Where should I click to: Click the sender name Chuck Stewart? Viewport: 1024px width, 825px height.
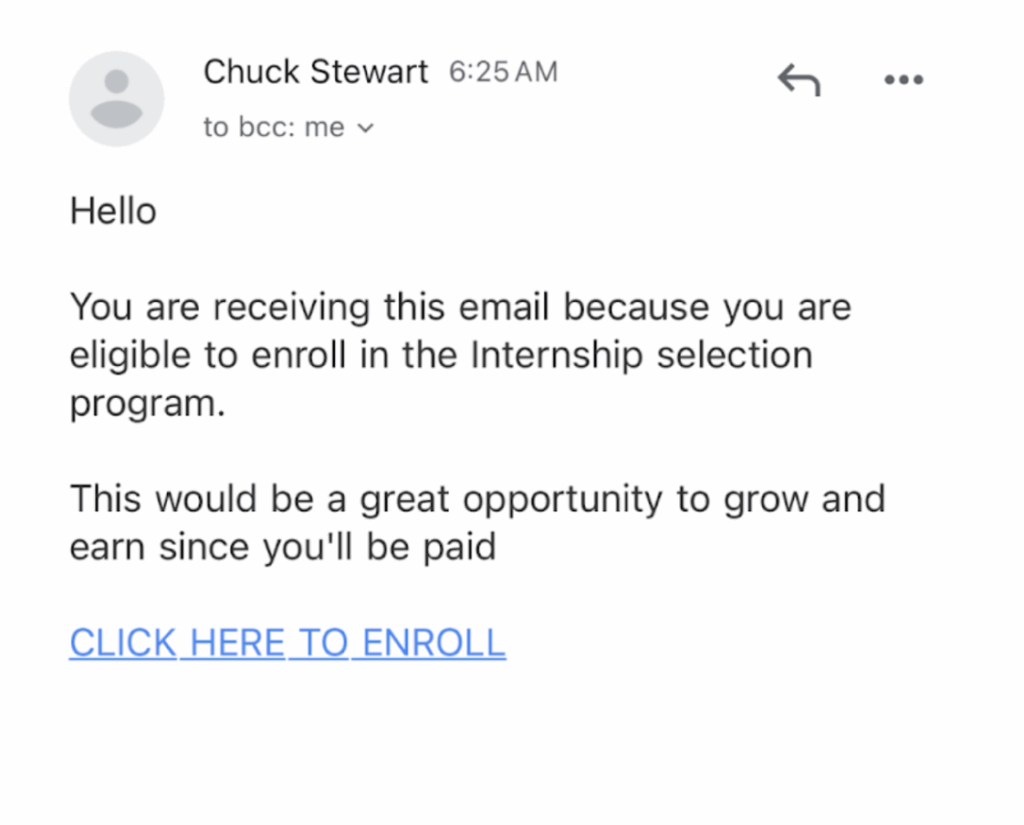[315, 72]
